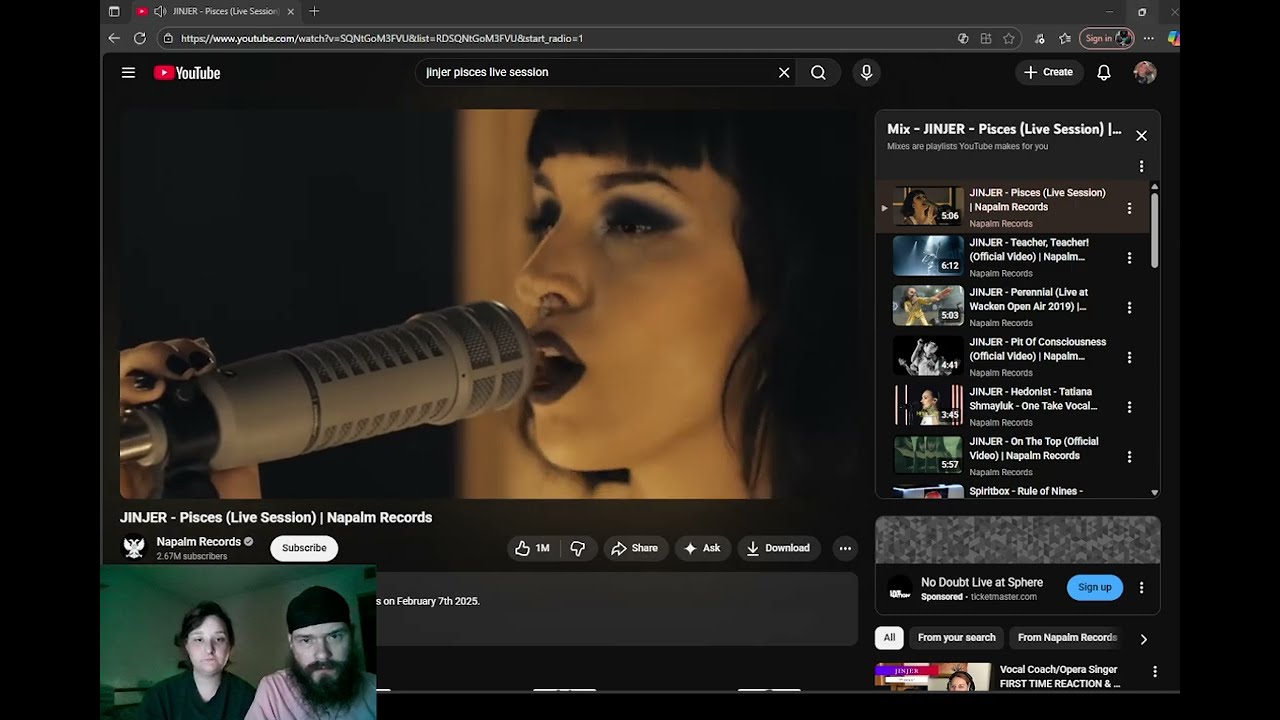Viewport: 1280px width, 720px height.
Task: Start voice search with the microphone
Action: pyautogui.click(x=866, y=72)
